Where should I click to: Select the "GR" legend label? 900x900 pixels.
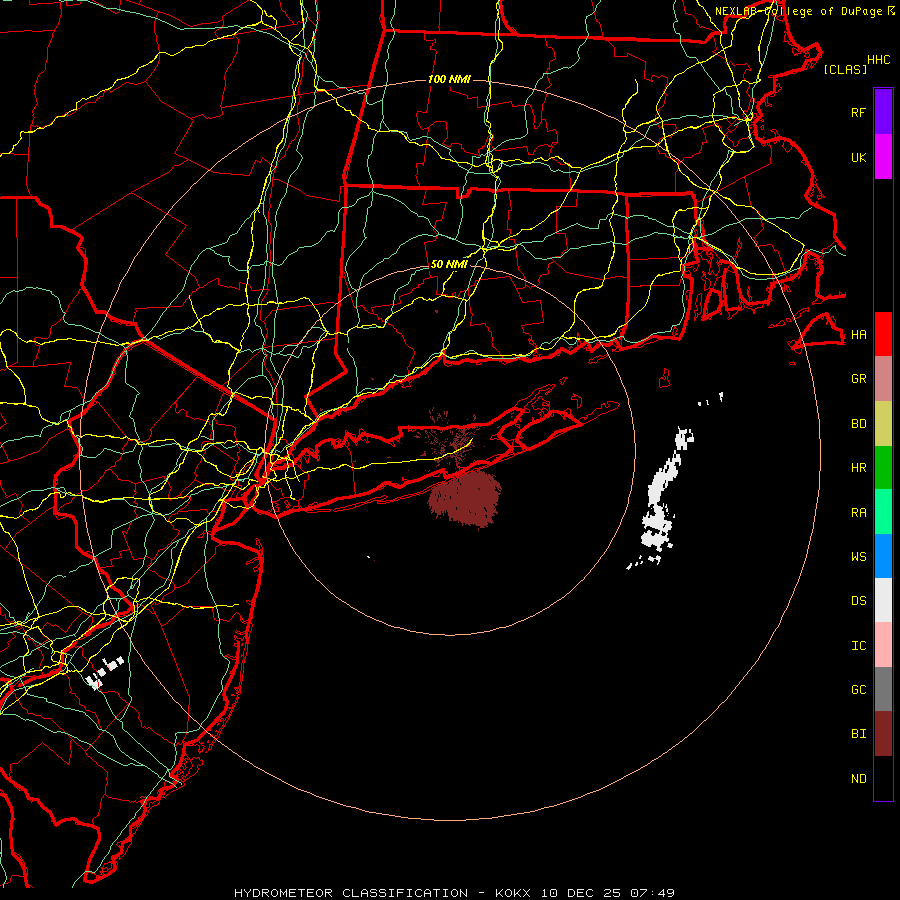pyautogui.click(x=859, y=379)
